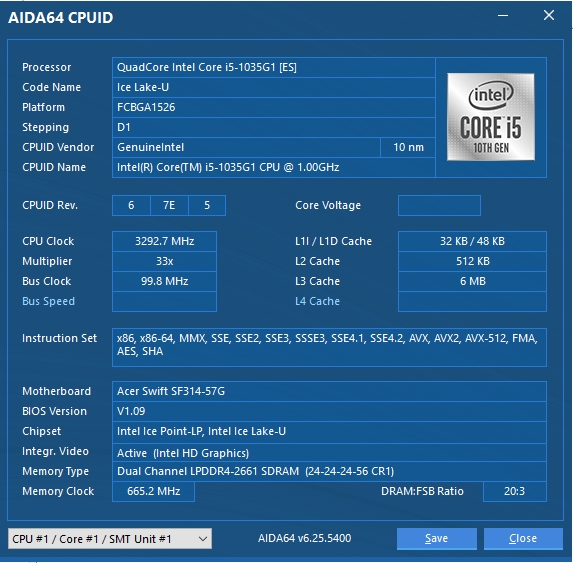Viewport: 573px width, 563px height.
Task: Click the AIDA64 v6.25.5400 version label
Action: point(304,538)
